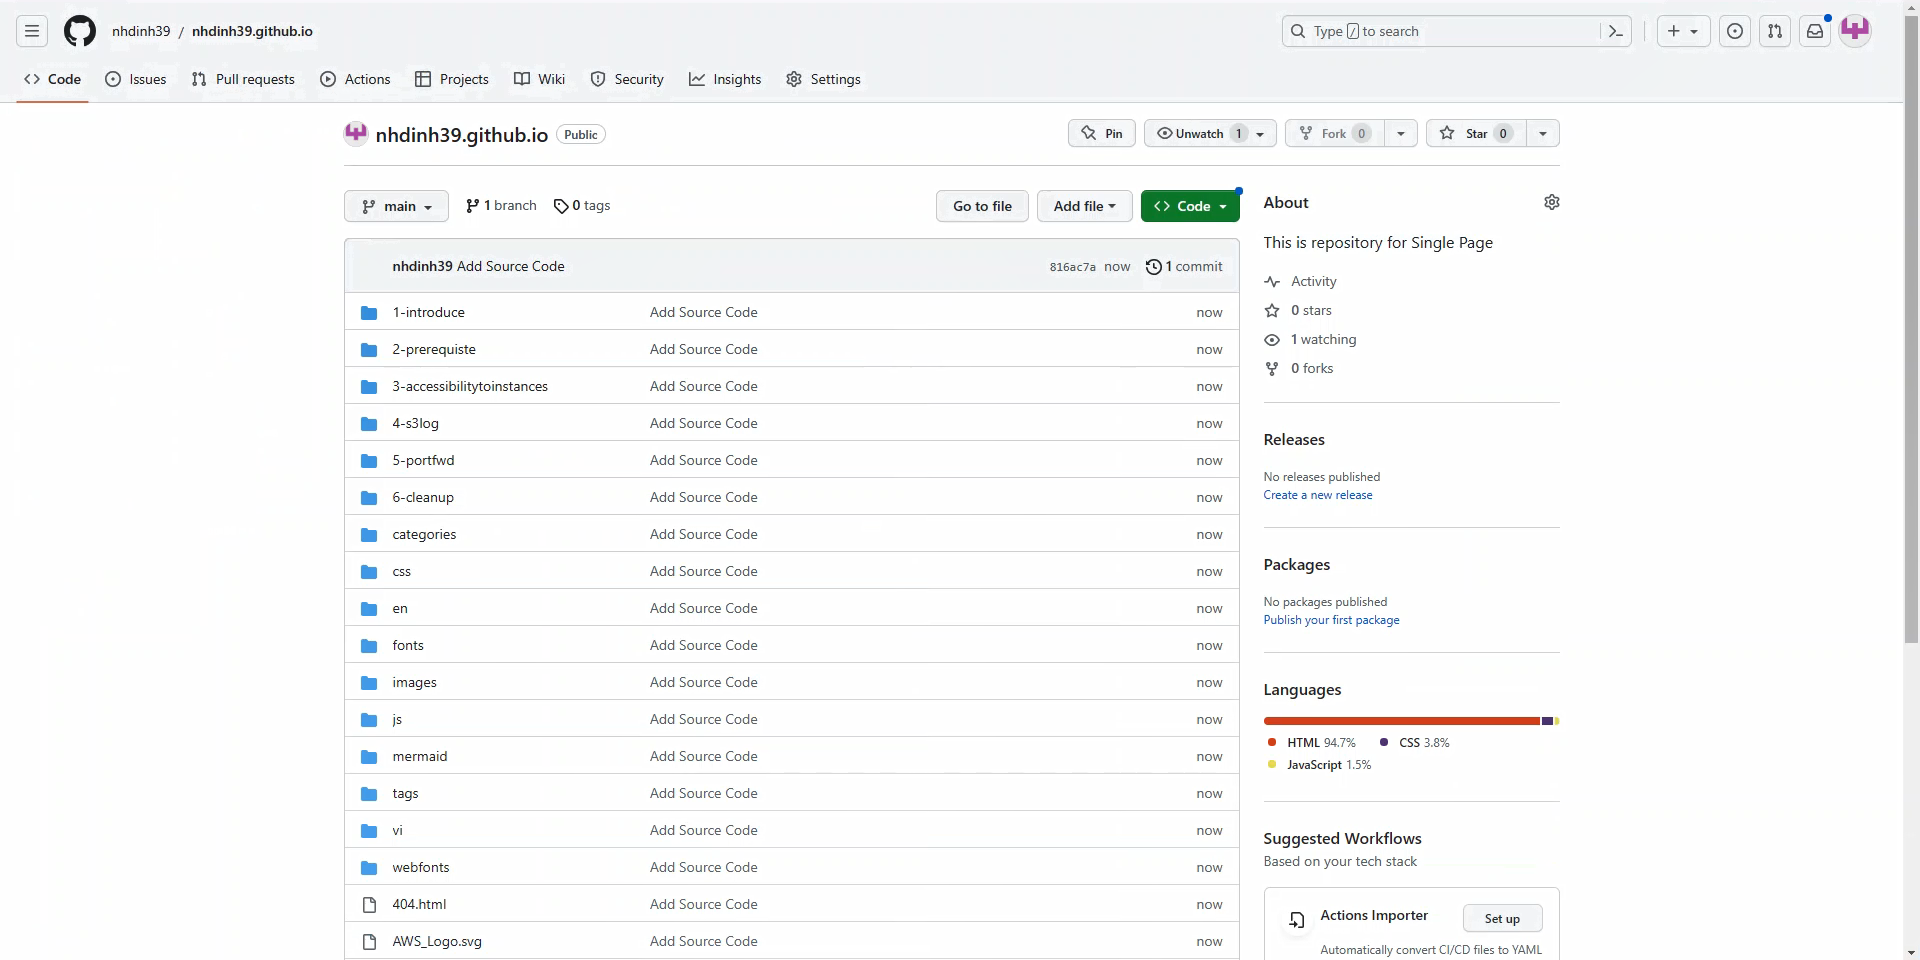1920x960 pixels.
Task: Open Add Source Code message for tags
Action: (x=703, y=793)
